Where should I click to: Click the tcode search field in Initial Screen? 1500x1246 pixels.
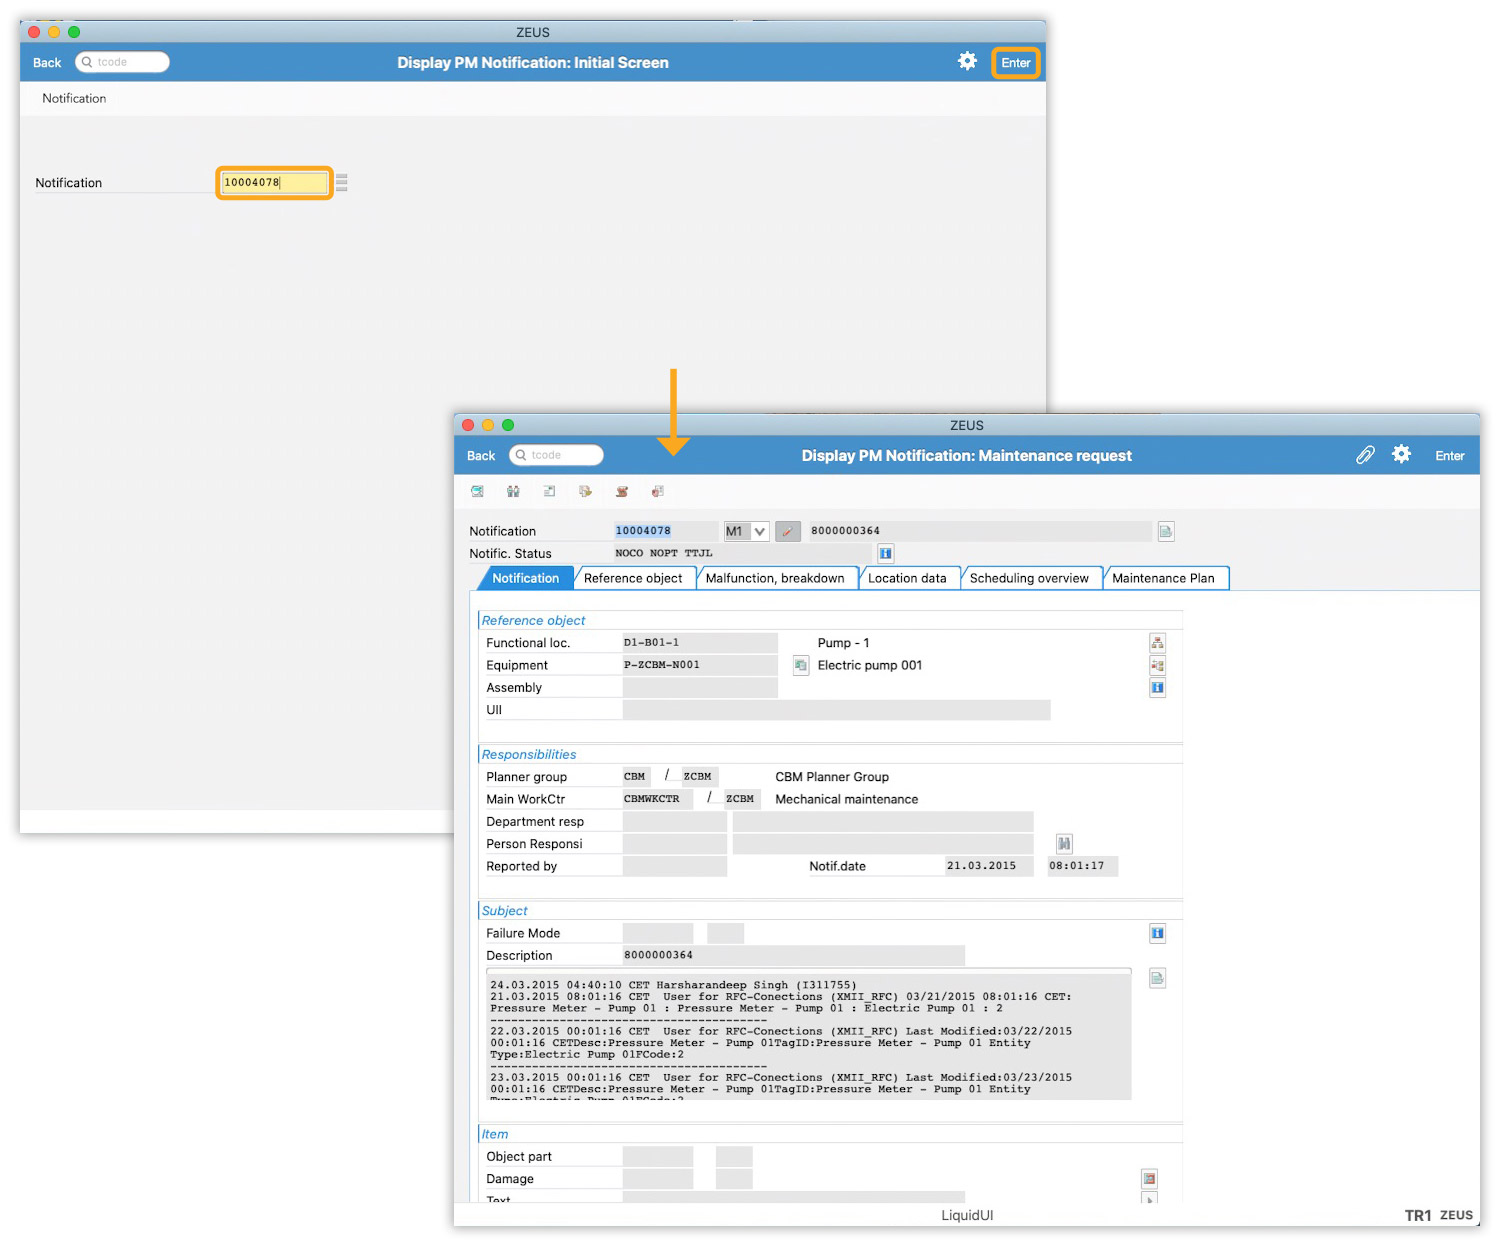tap(123, 62)
